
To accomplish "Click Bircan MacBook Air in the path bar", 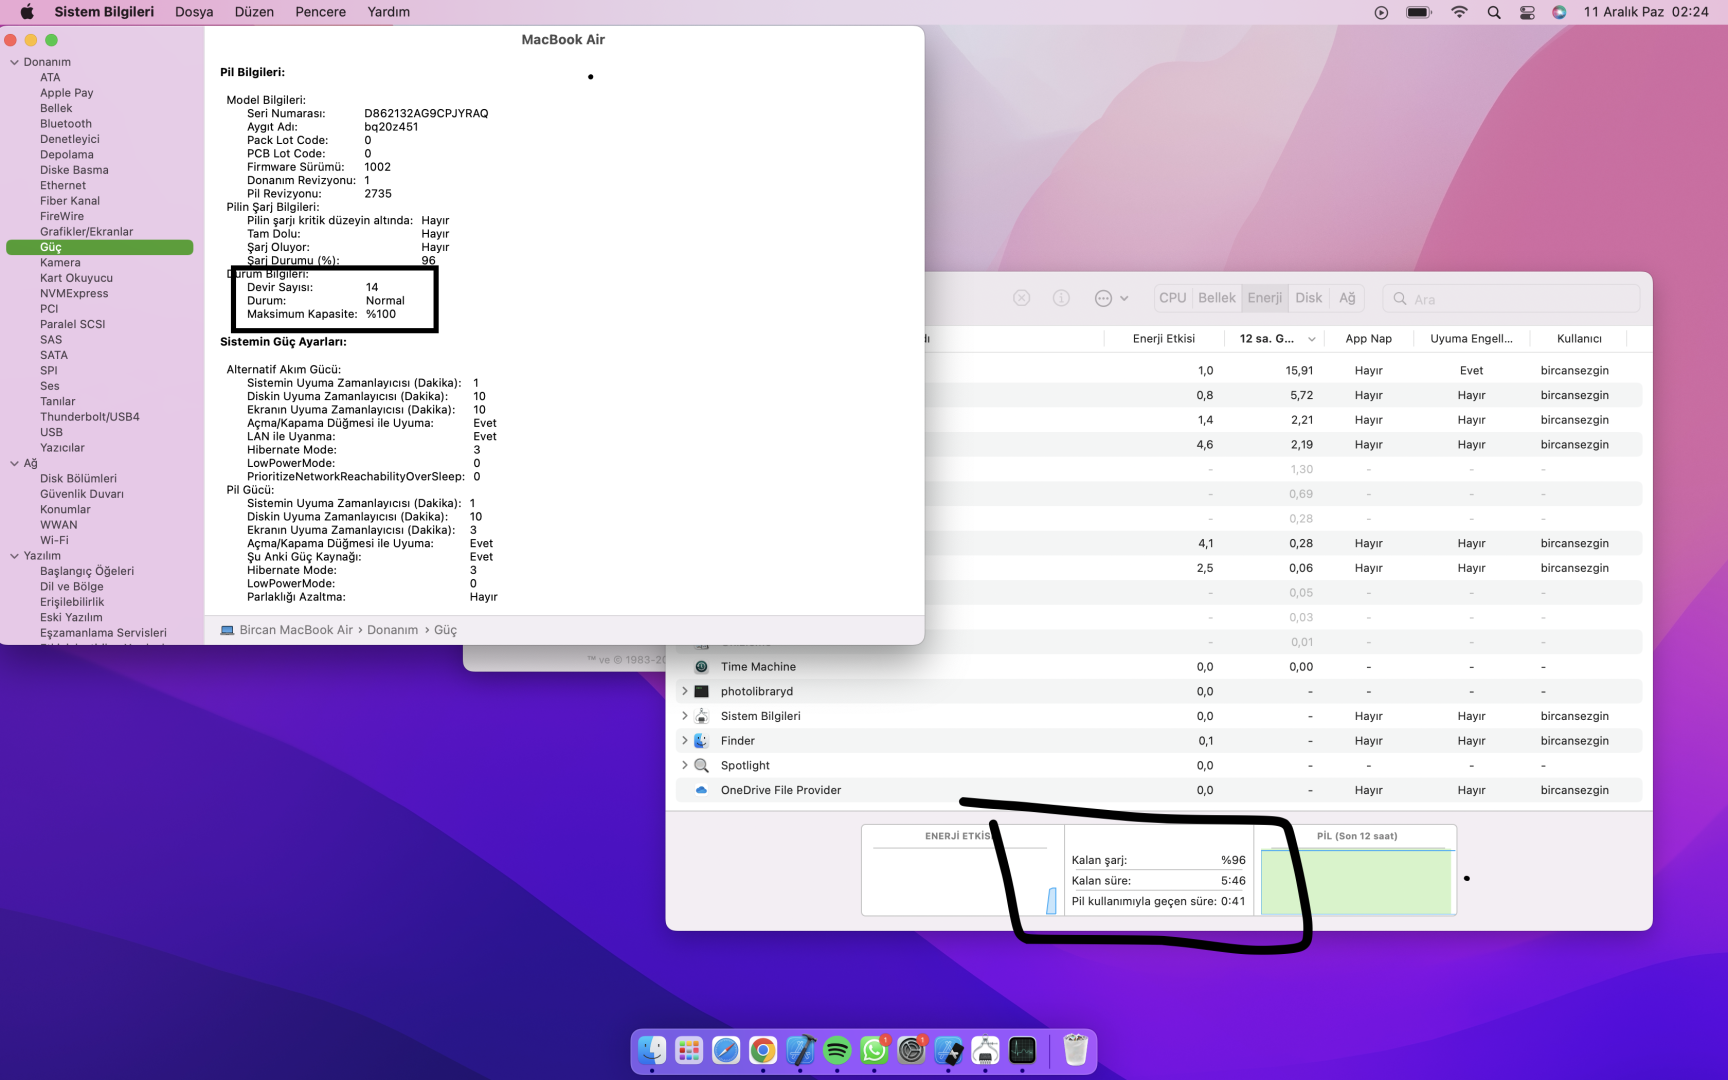I will (x=296, y=630).
